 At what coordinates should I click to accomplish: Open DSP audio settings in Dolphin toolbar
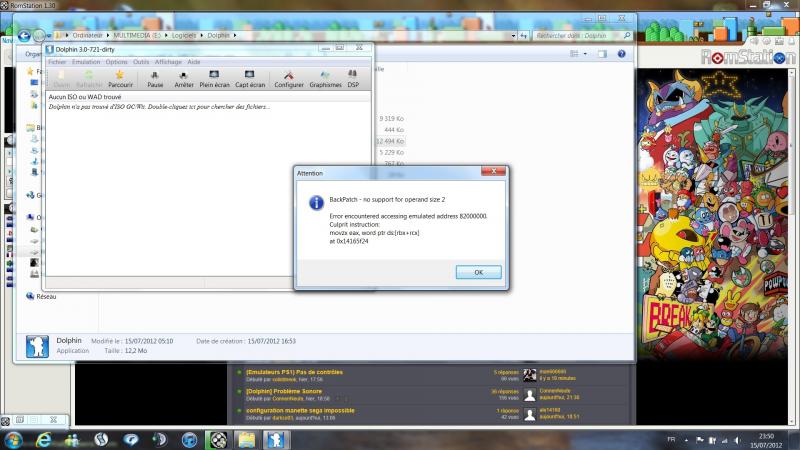[x=353, y=79]
